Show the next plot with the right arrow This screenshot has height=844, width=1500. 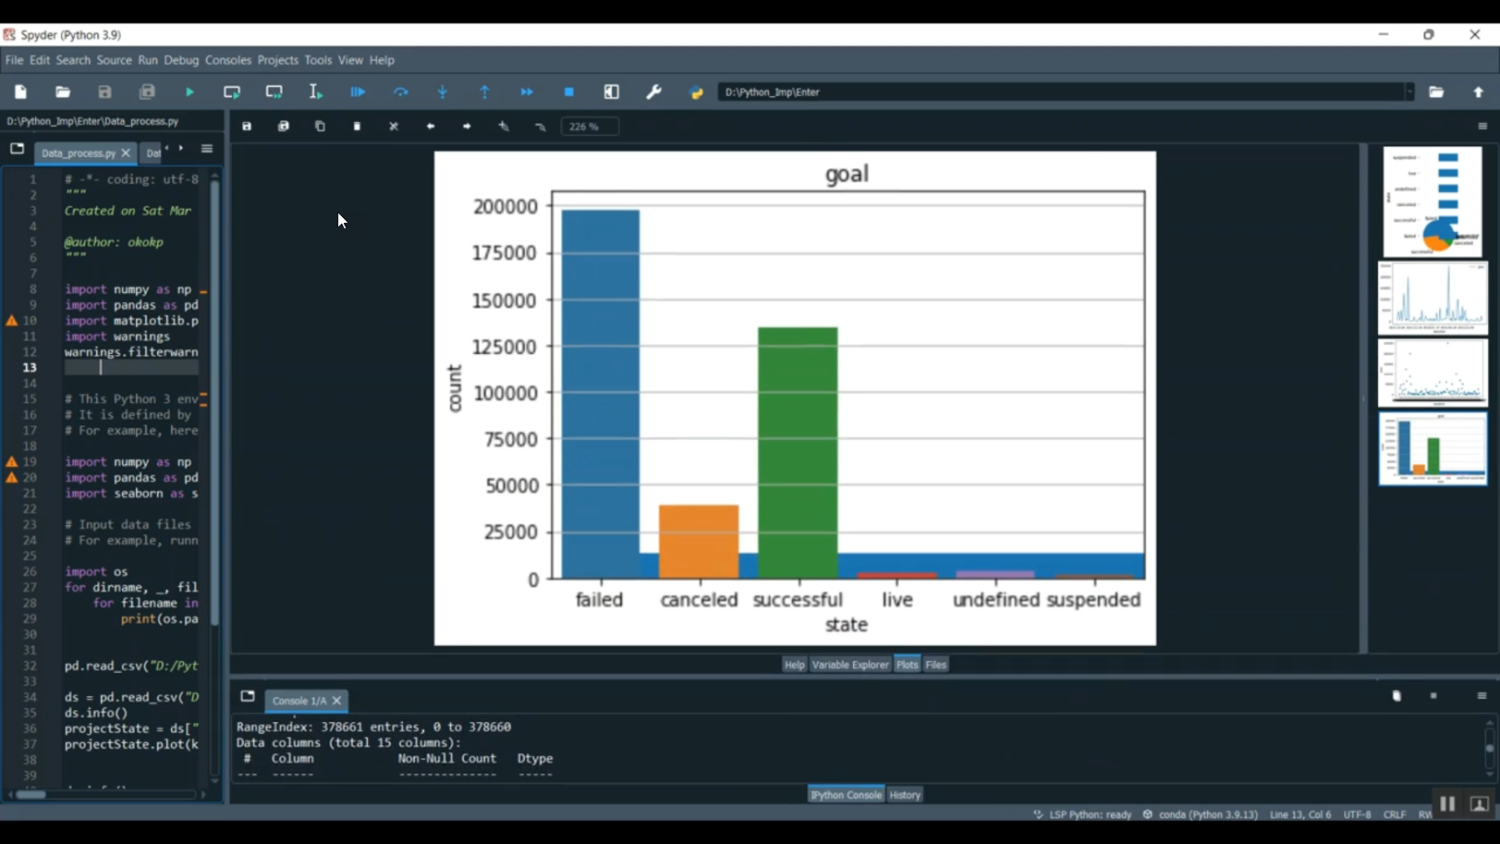point(467,127)
